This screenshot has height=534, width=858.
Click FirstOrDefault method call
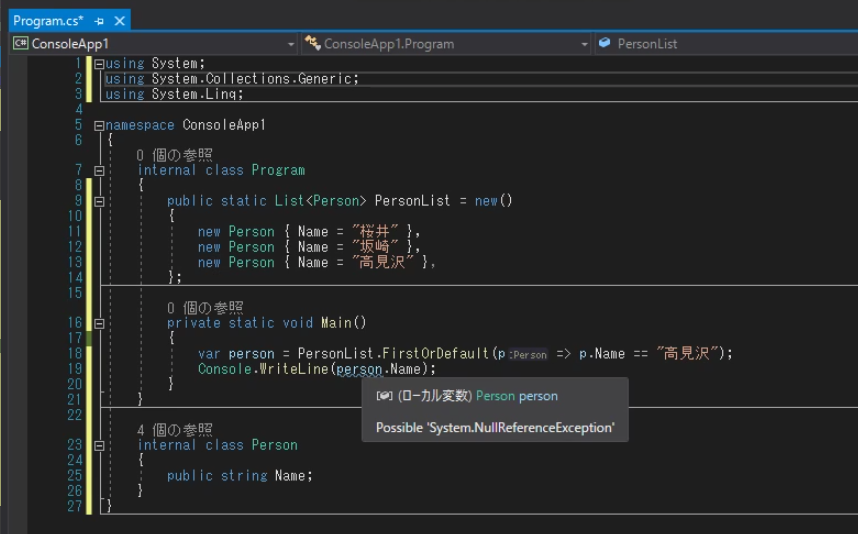click(x=435, y=353)
